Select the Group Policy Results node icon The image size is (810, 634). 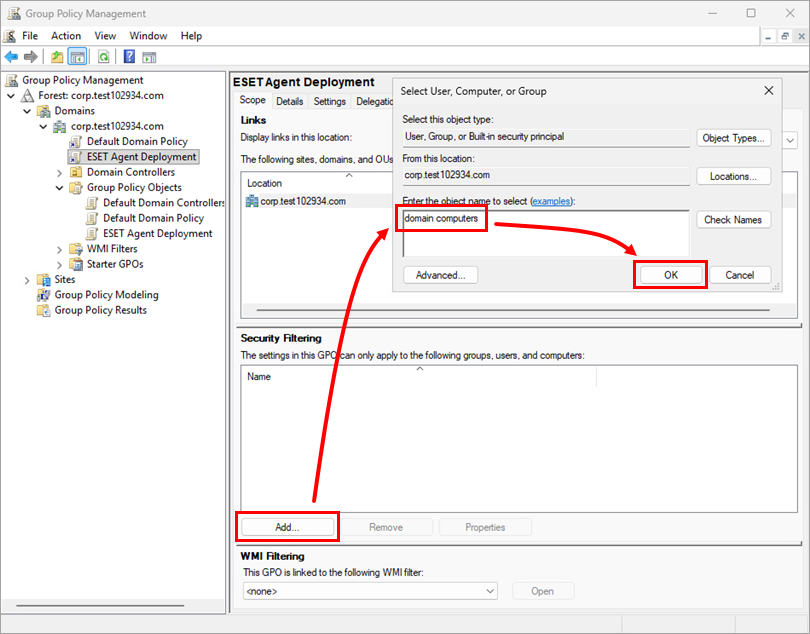44,310
